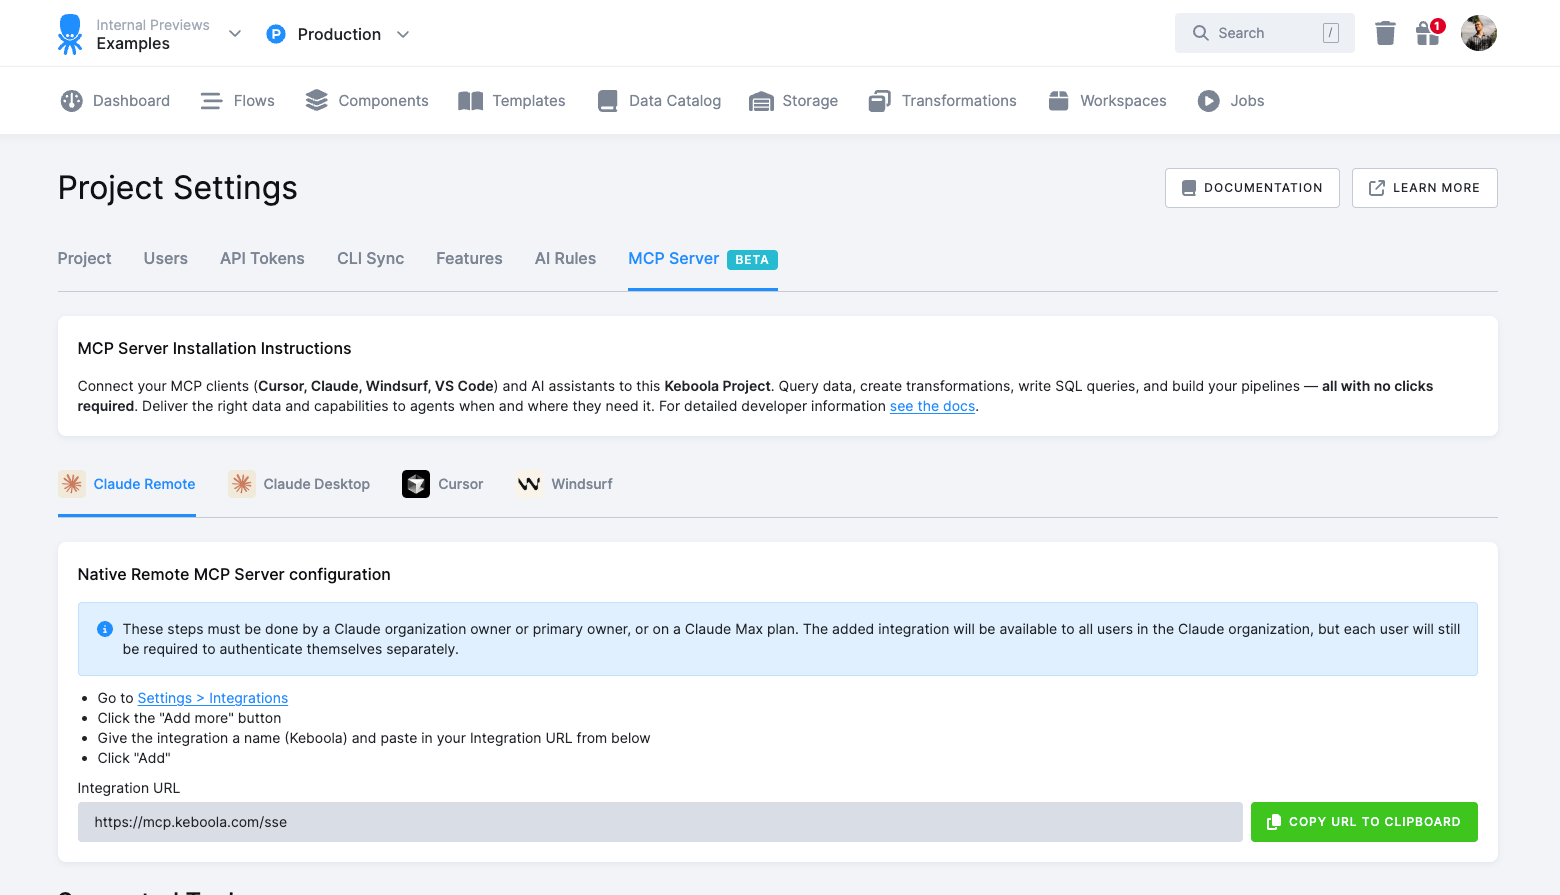Copy the integration URL to clipboard
The width and height of the screenshot is (1560, 895).
click(x=1364, y=822)
